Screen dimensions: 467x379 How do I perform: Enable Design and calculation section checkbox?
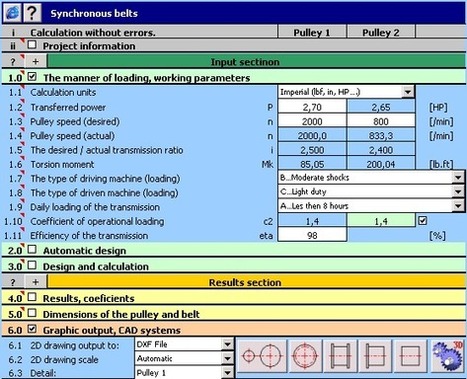coord(32,265)
